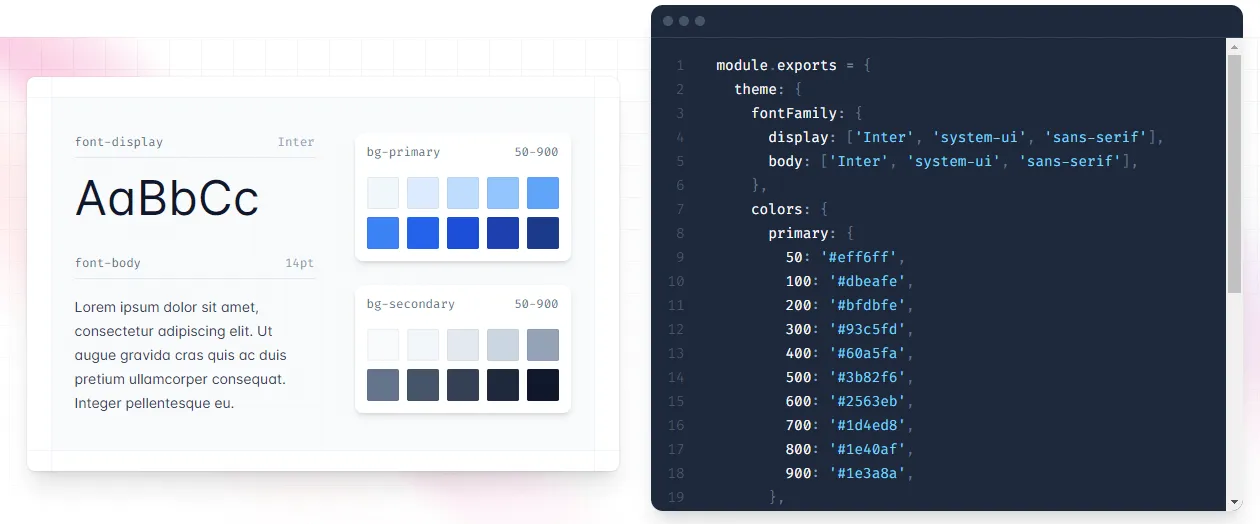Screen dimensions: 1260x524
Task: Click line number 14 in the gutter
Action: tap(676, 377)
